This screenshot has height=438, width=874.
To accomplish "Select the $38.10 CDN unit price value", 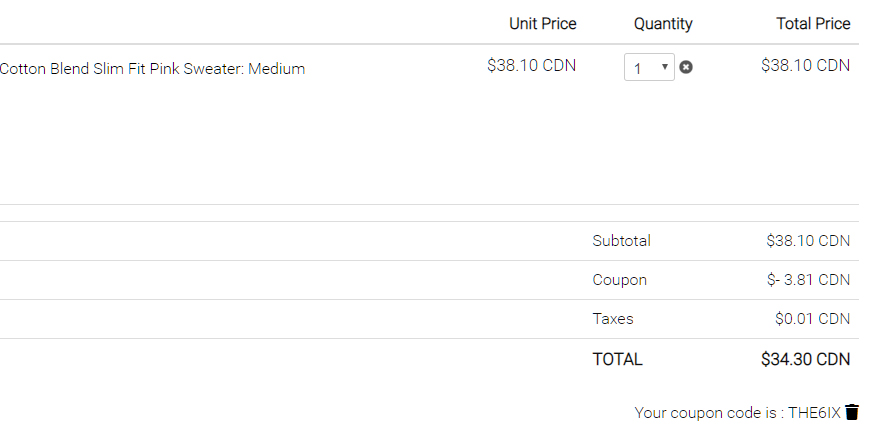I will click(x=532, y=66).
